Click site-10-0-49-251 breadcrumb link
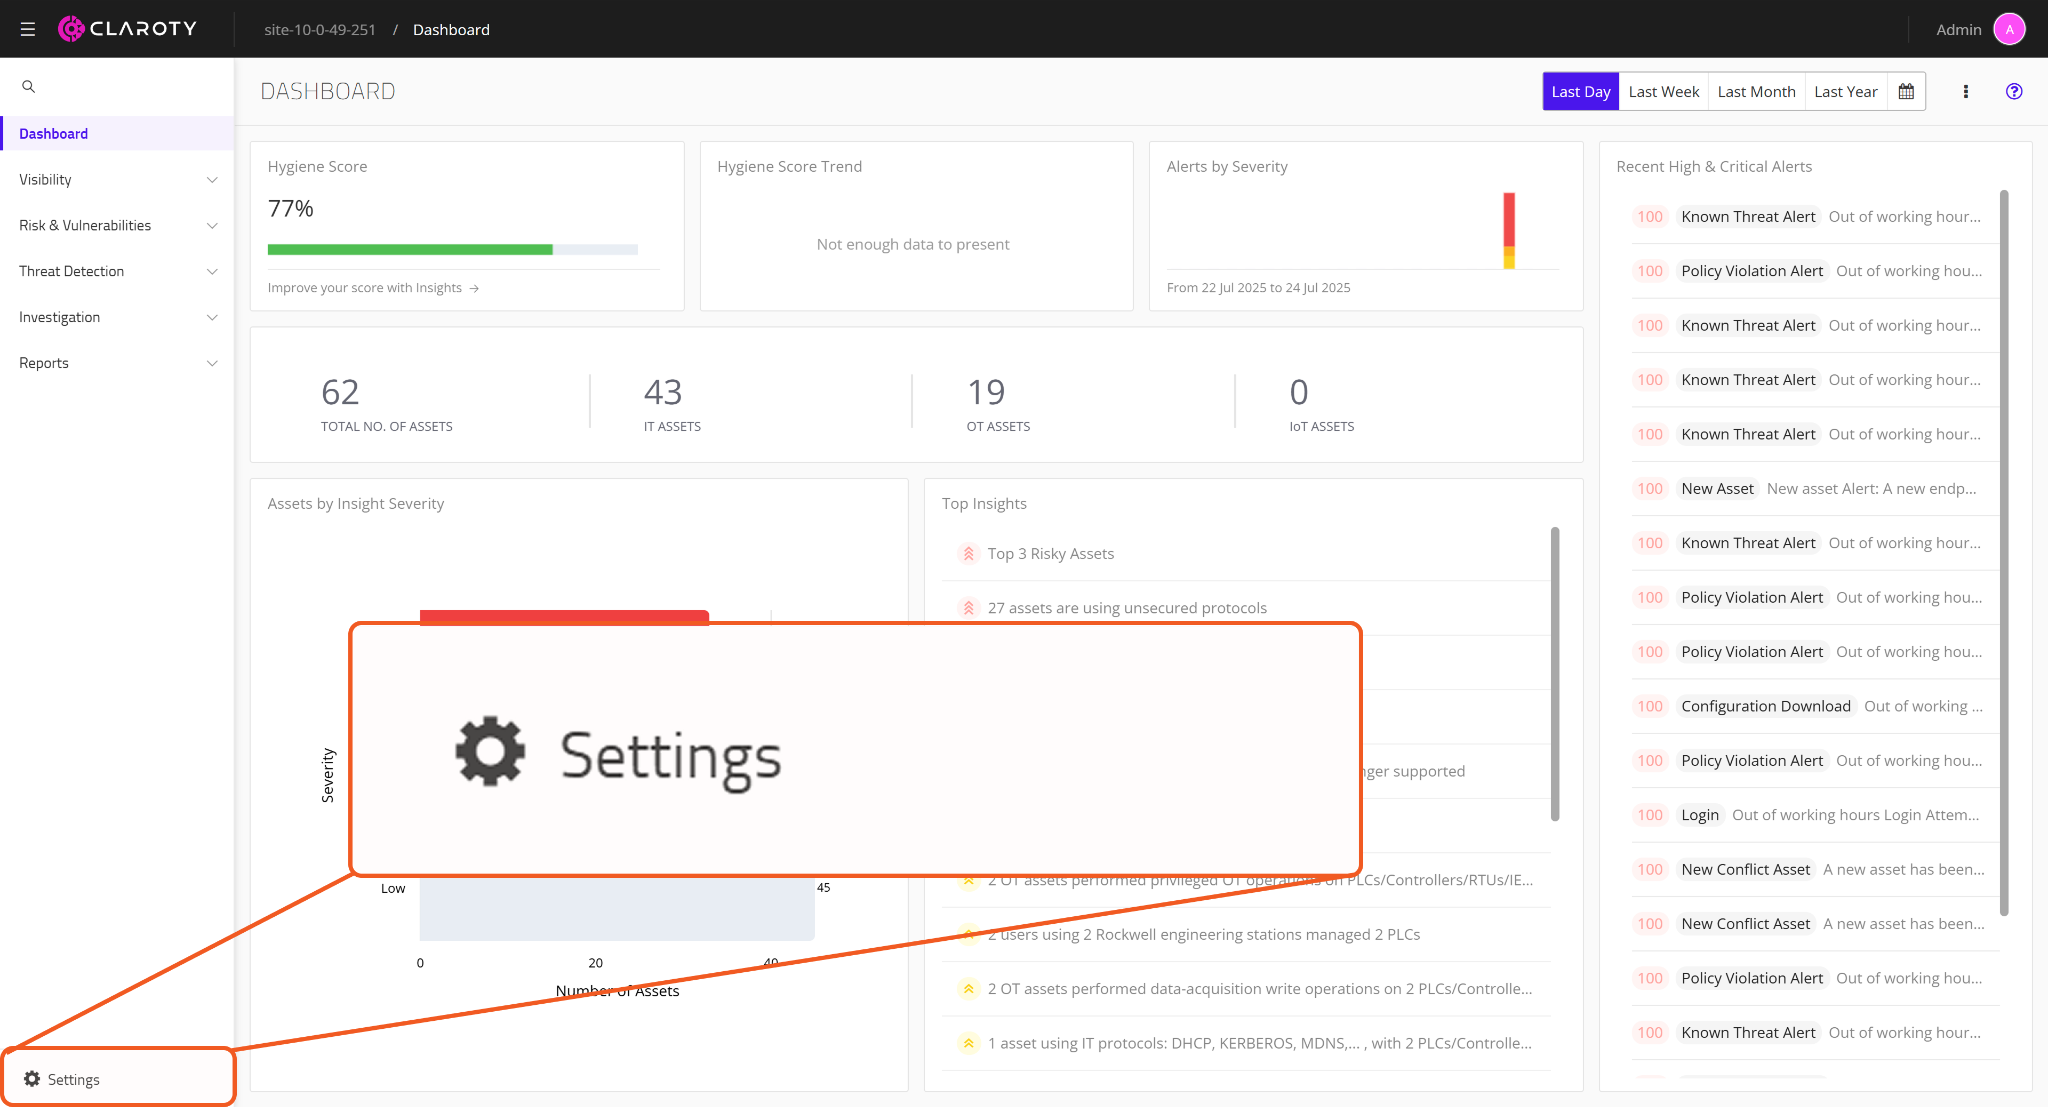Screen dimensions: 2048x1107 (x=320, y=30)
